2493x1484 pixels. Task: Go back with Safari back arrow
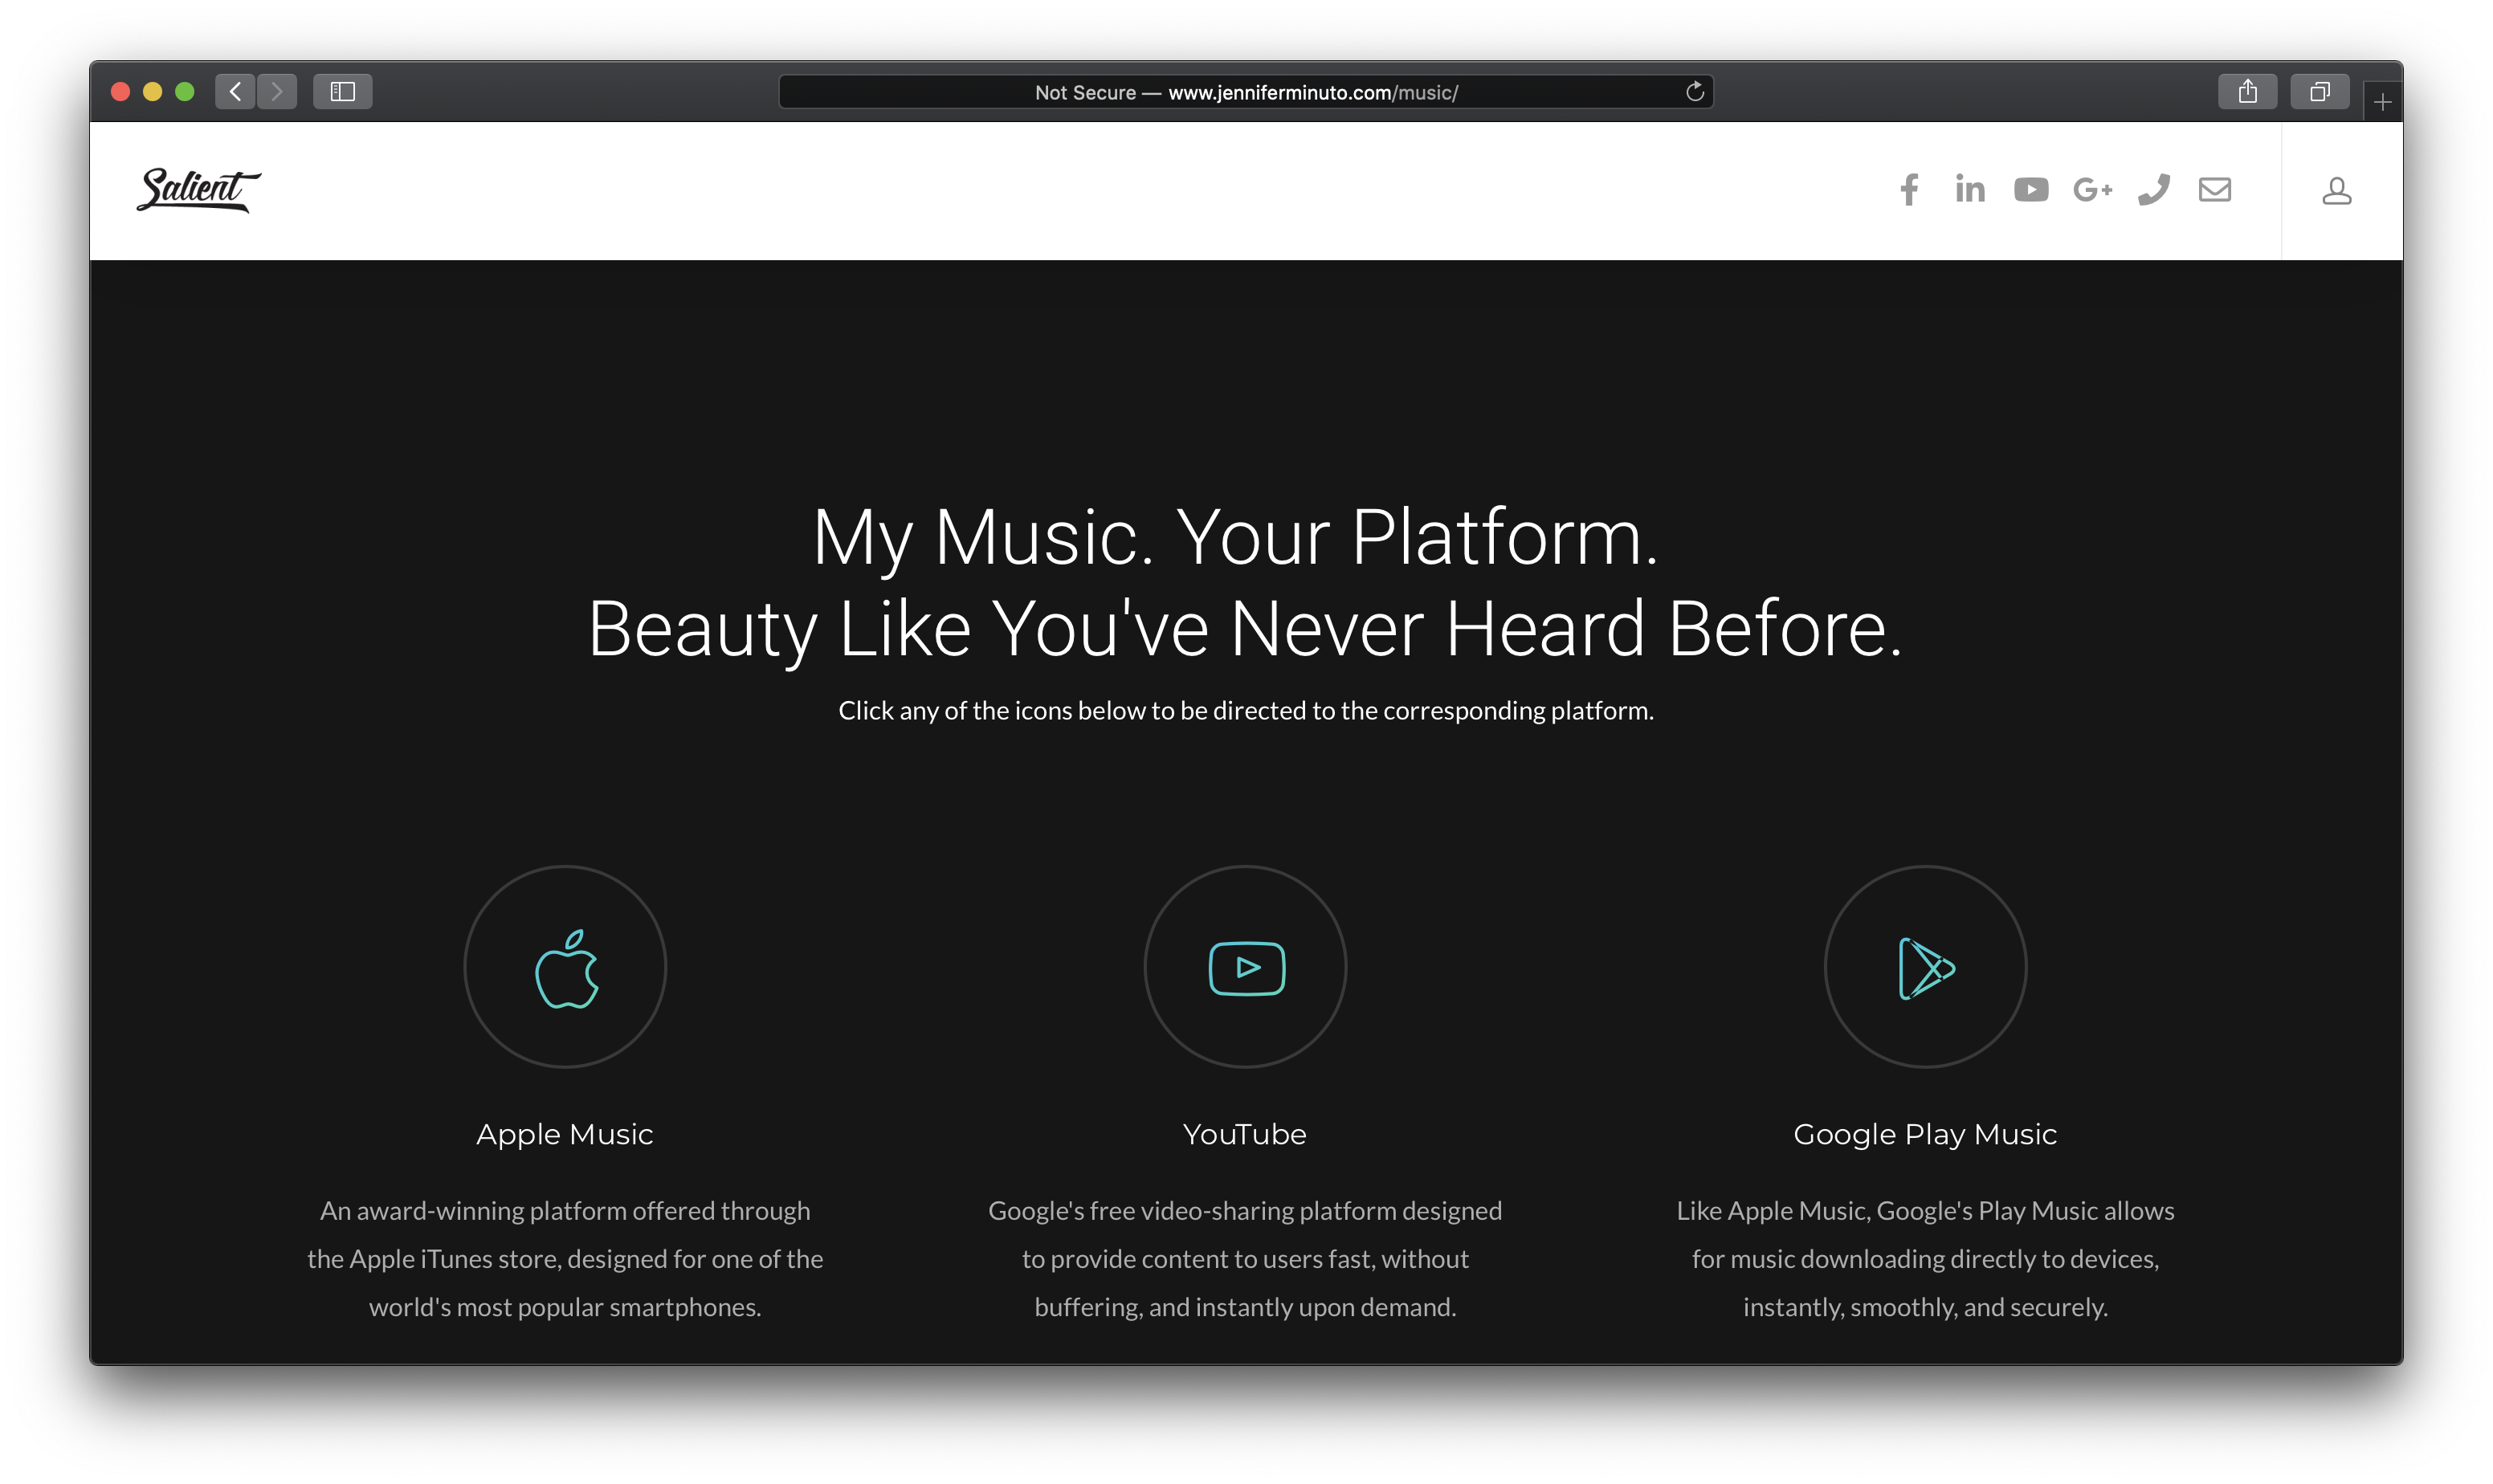tap(235, 92)
